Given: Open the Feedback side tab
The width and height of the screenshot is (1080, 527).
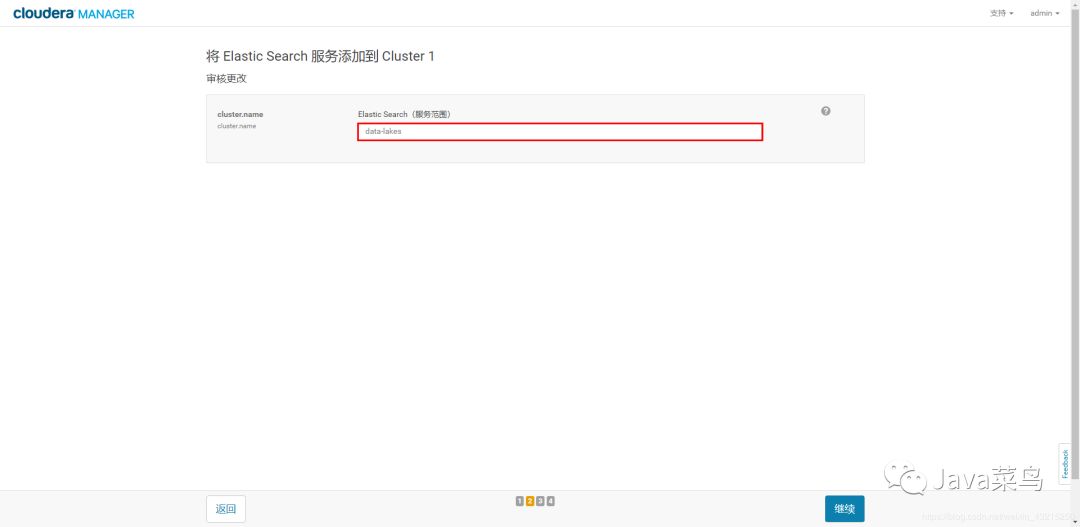Looking at the screenshot, I should [1065, 463].
